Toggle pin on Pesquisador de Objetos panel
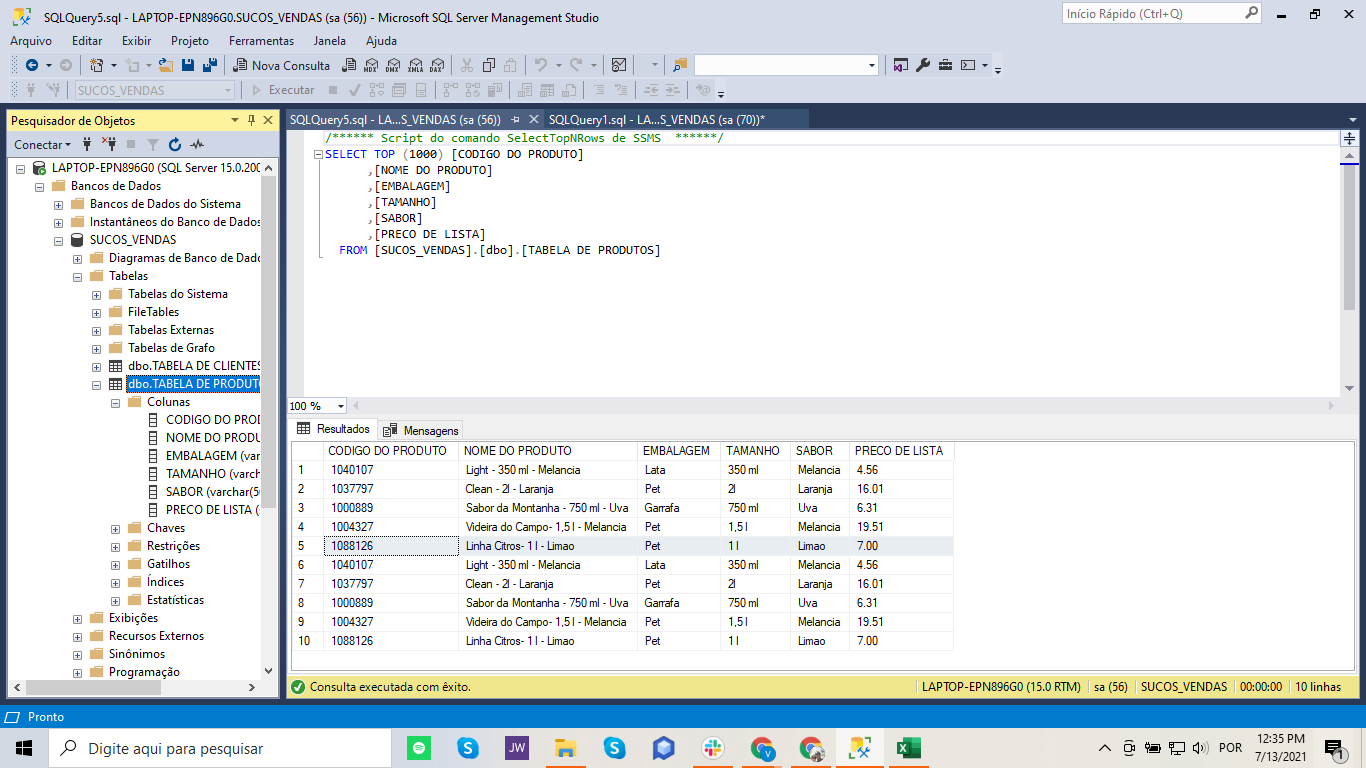Screen dimensions: 1366x768 [x=250, y=120]
